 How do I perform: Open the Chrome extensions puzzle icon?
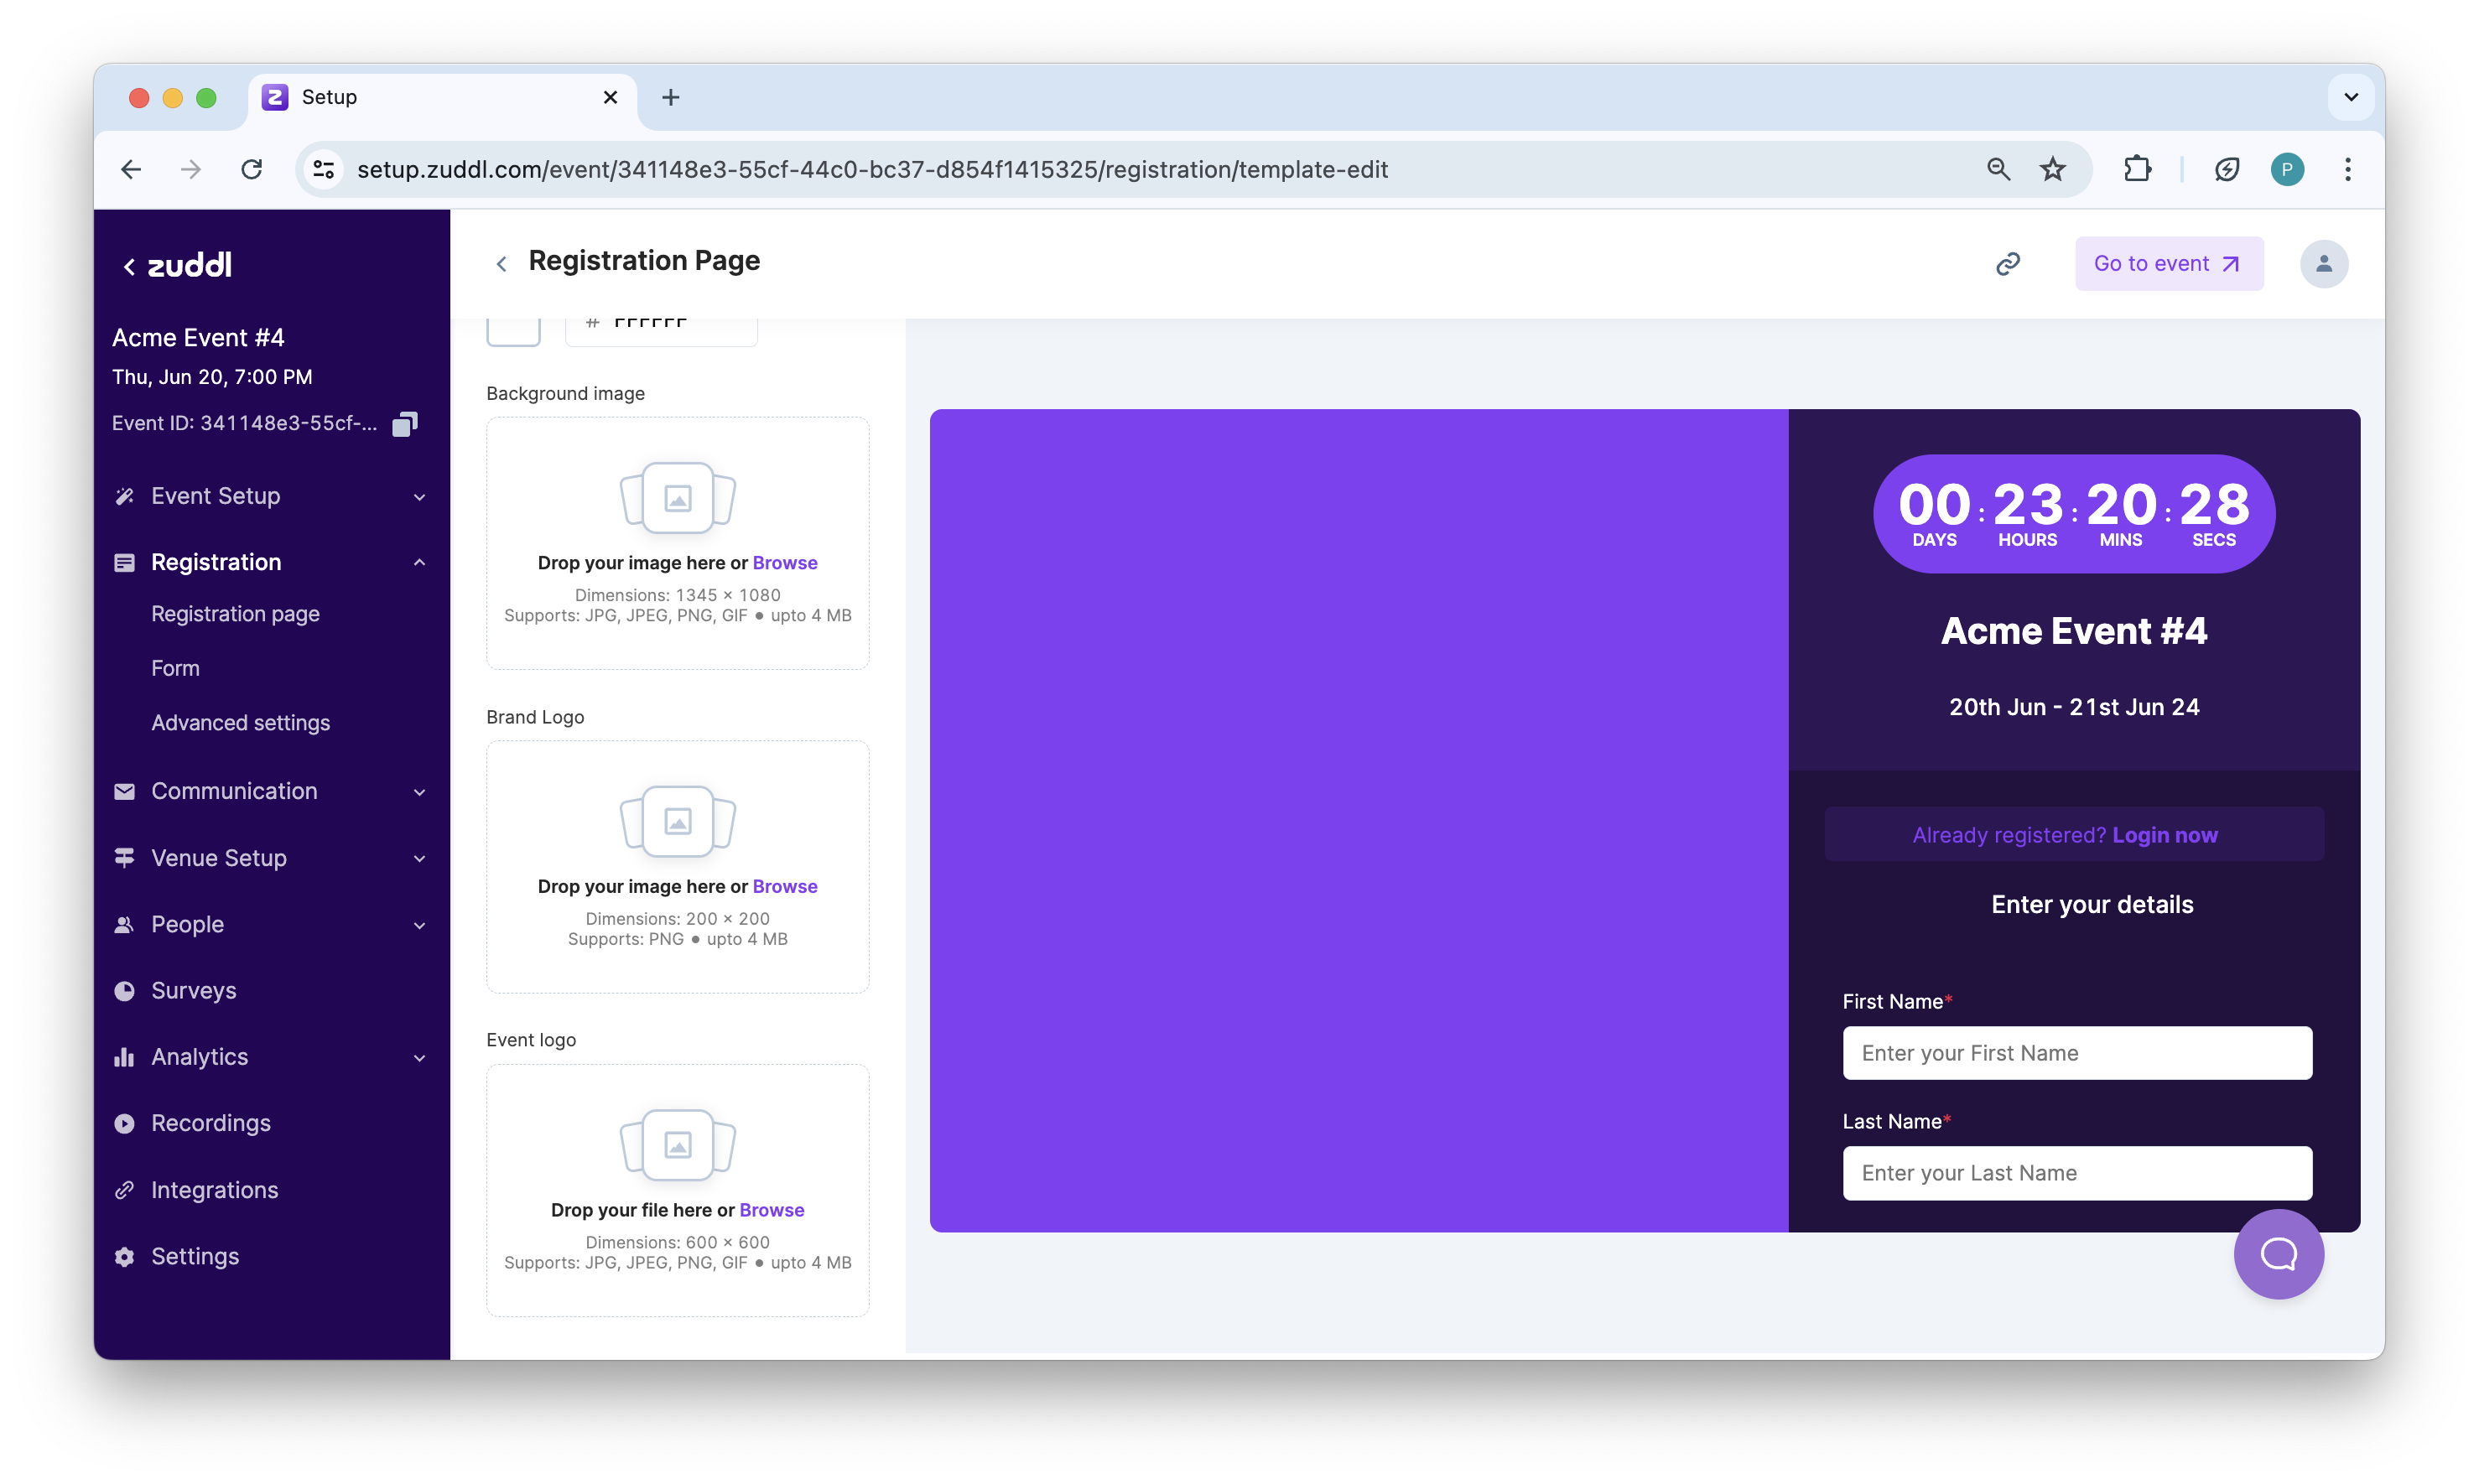point(2137,169)
